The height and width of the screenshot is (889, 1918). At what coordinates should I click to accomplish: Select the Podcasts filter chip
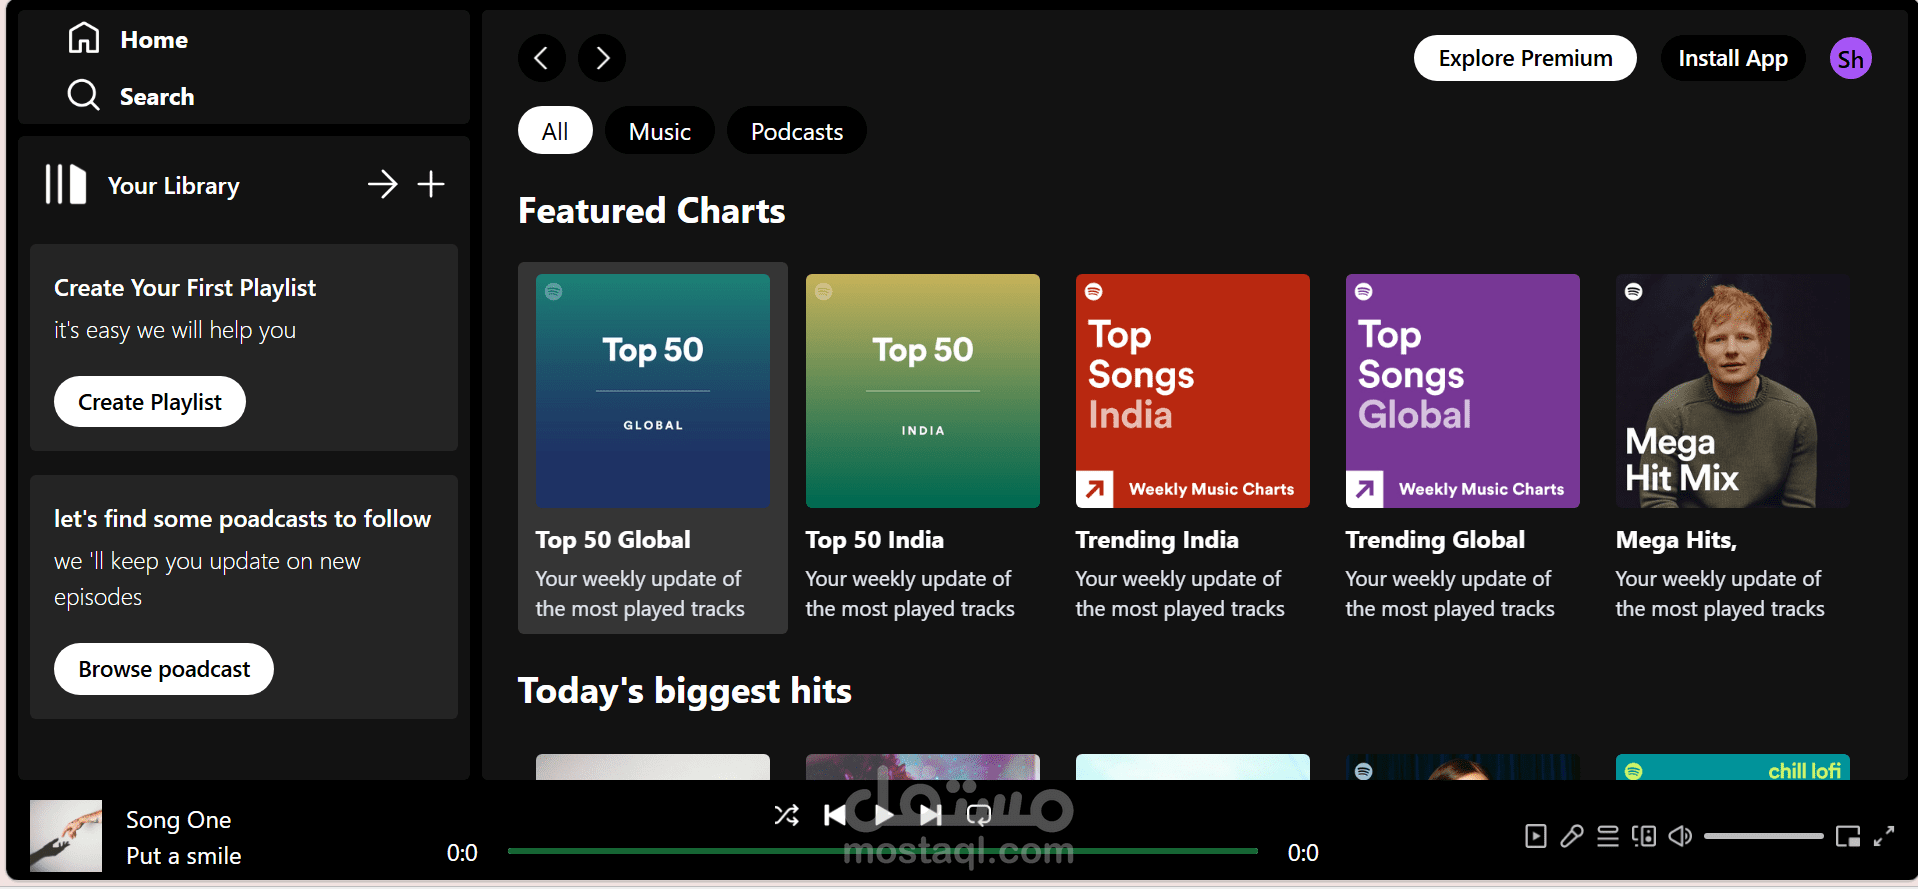(797, 131)
